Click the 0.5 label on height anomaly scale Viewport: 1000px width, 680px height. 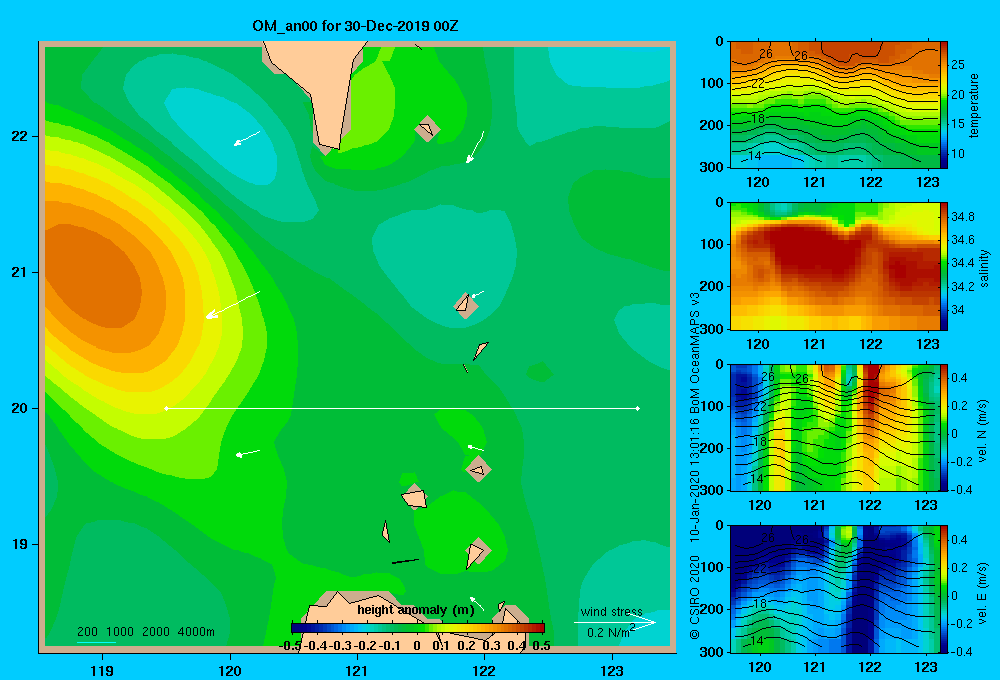(541, 646)
